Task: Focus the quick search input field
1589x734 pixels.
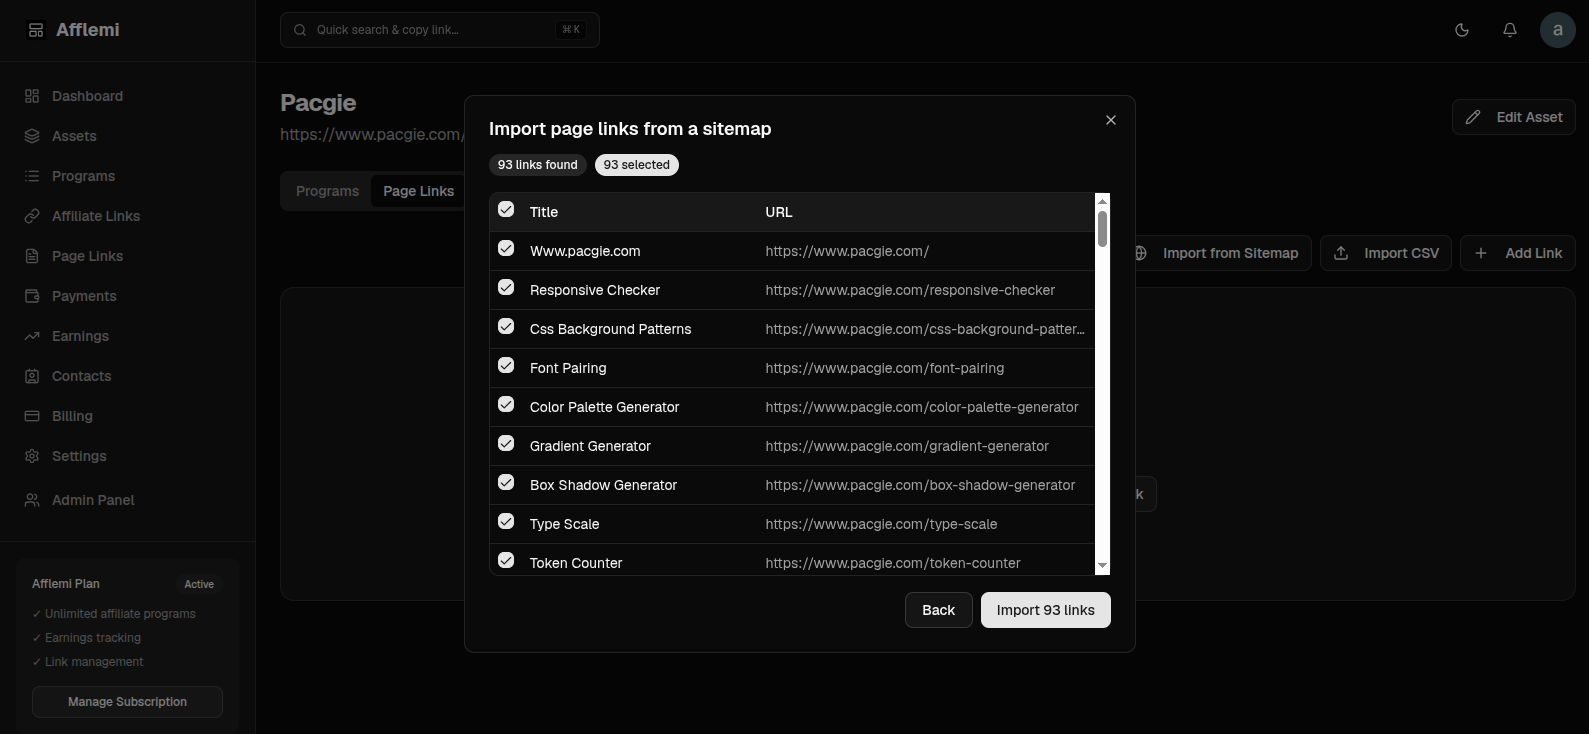Action: tap(440, 30)
